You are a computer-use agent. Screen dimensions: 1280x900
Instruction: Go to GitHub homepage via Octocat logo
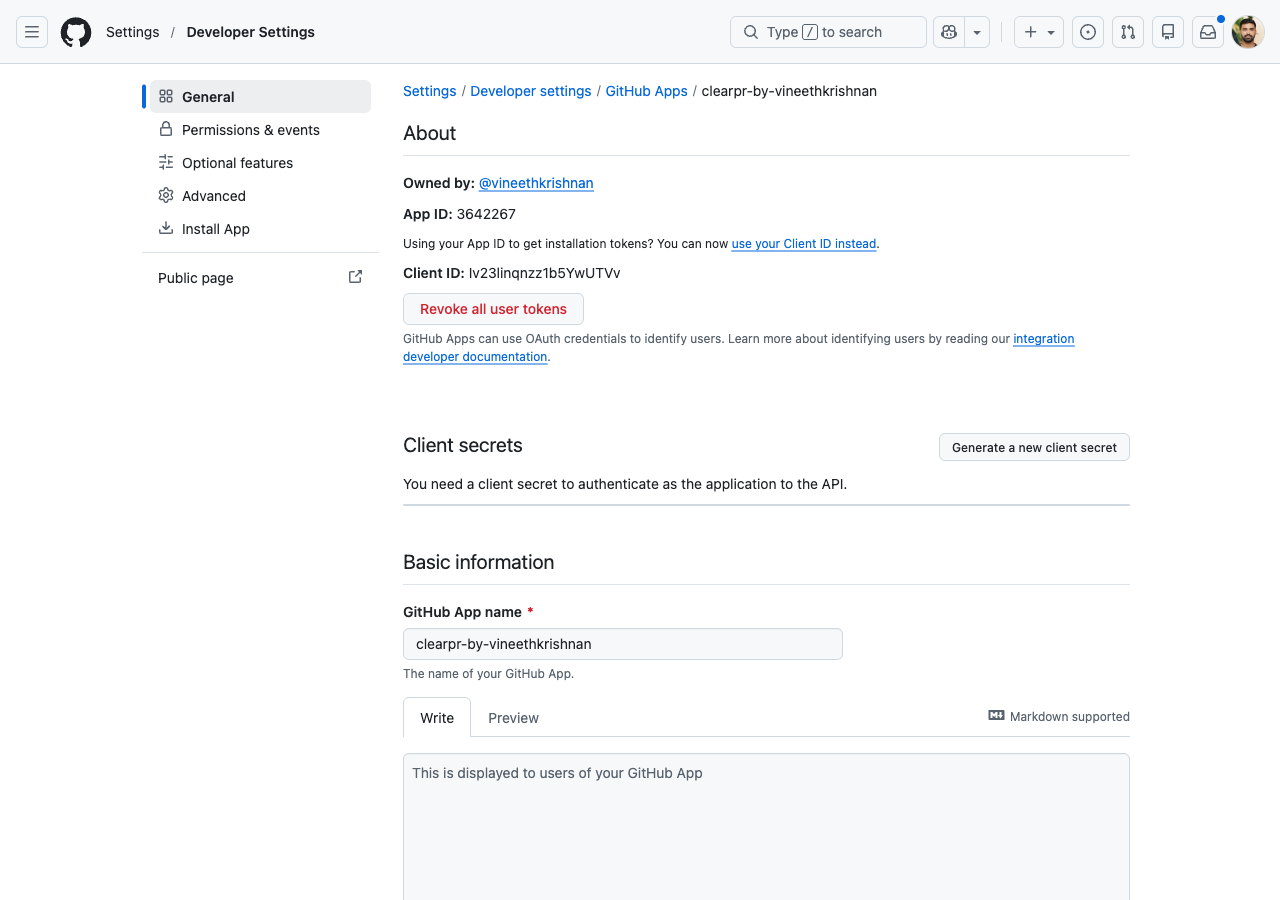[x=76, y=32]
